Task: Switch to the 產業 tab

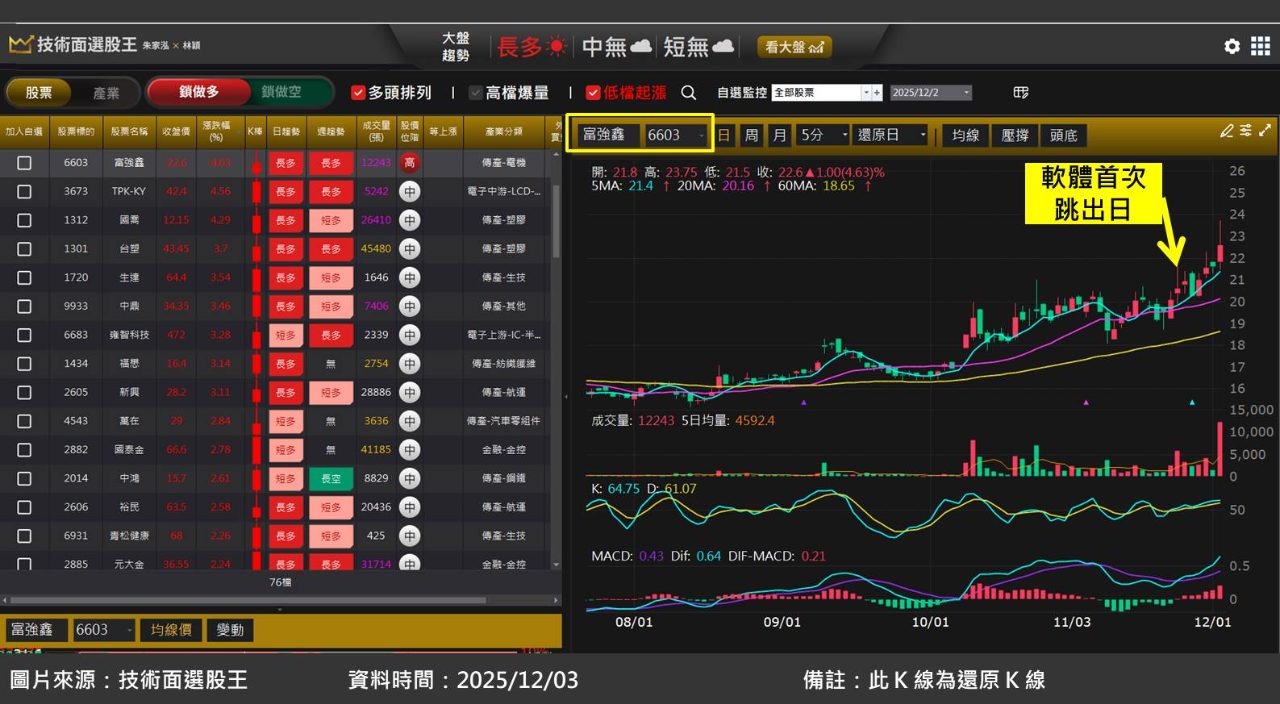Action: [106, 93]
